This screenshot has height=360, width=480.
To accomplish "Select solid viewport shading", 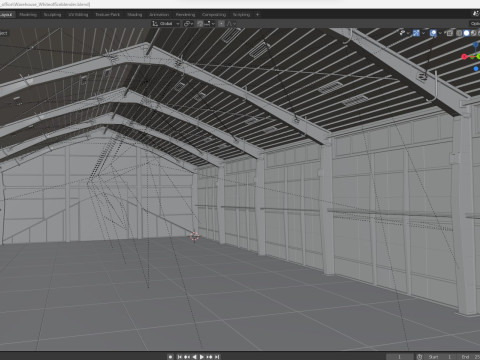I will coord(466,33).
